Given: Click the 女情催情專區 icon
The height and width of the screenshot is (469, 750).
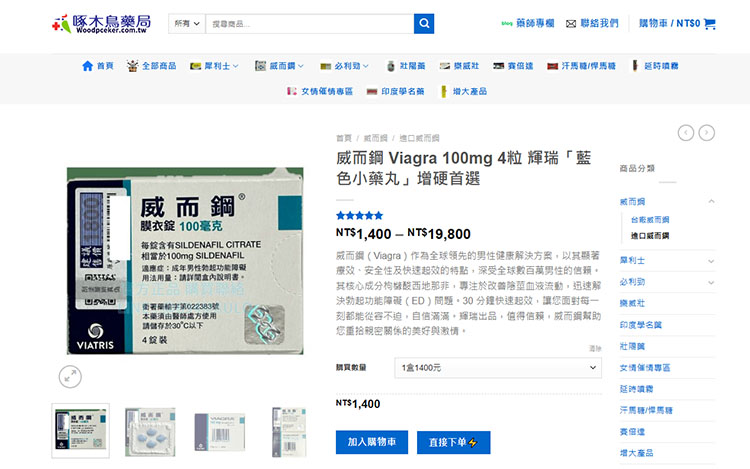Looking at the screenshot, I should 291,91.
